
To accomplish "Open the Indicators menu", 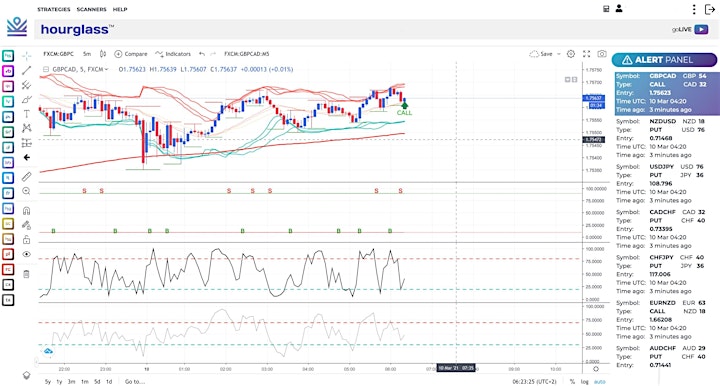I will tap(173, 54).
